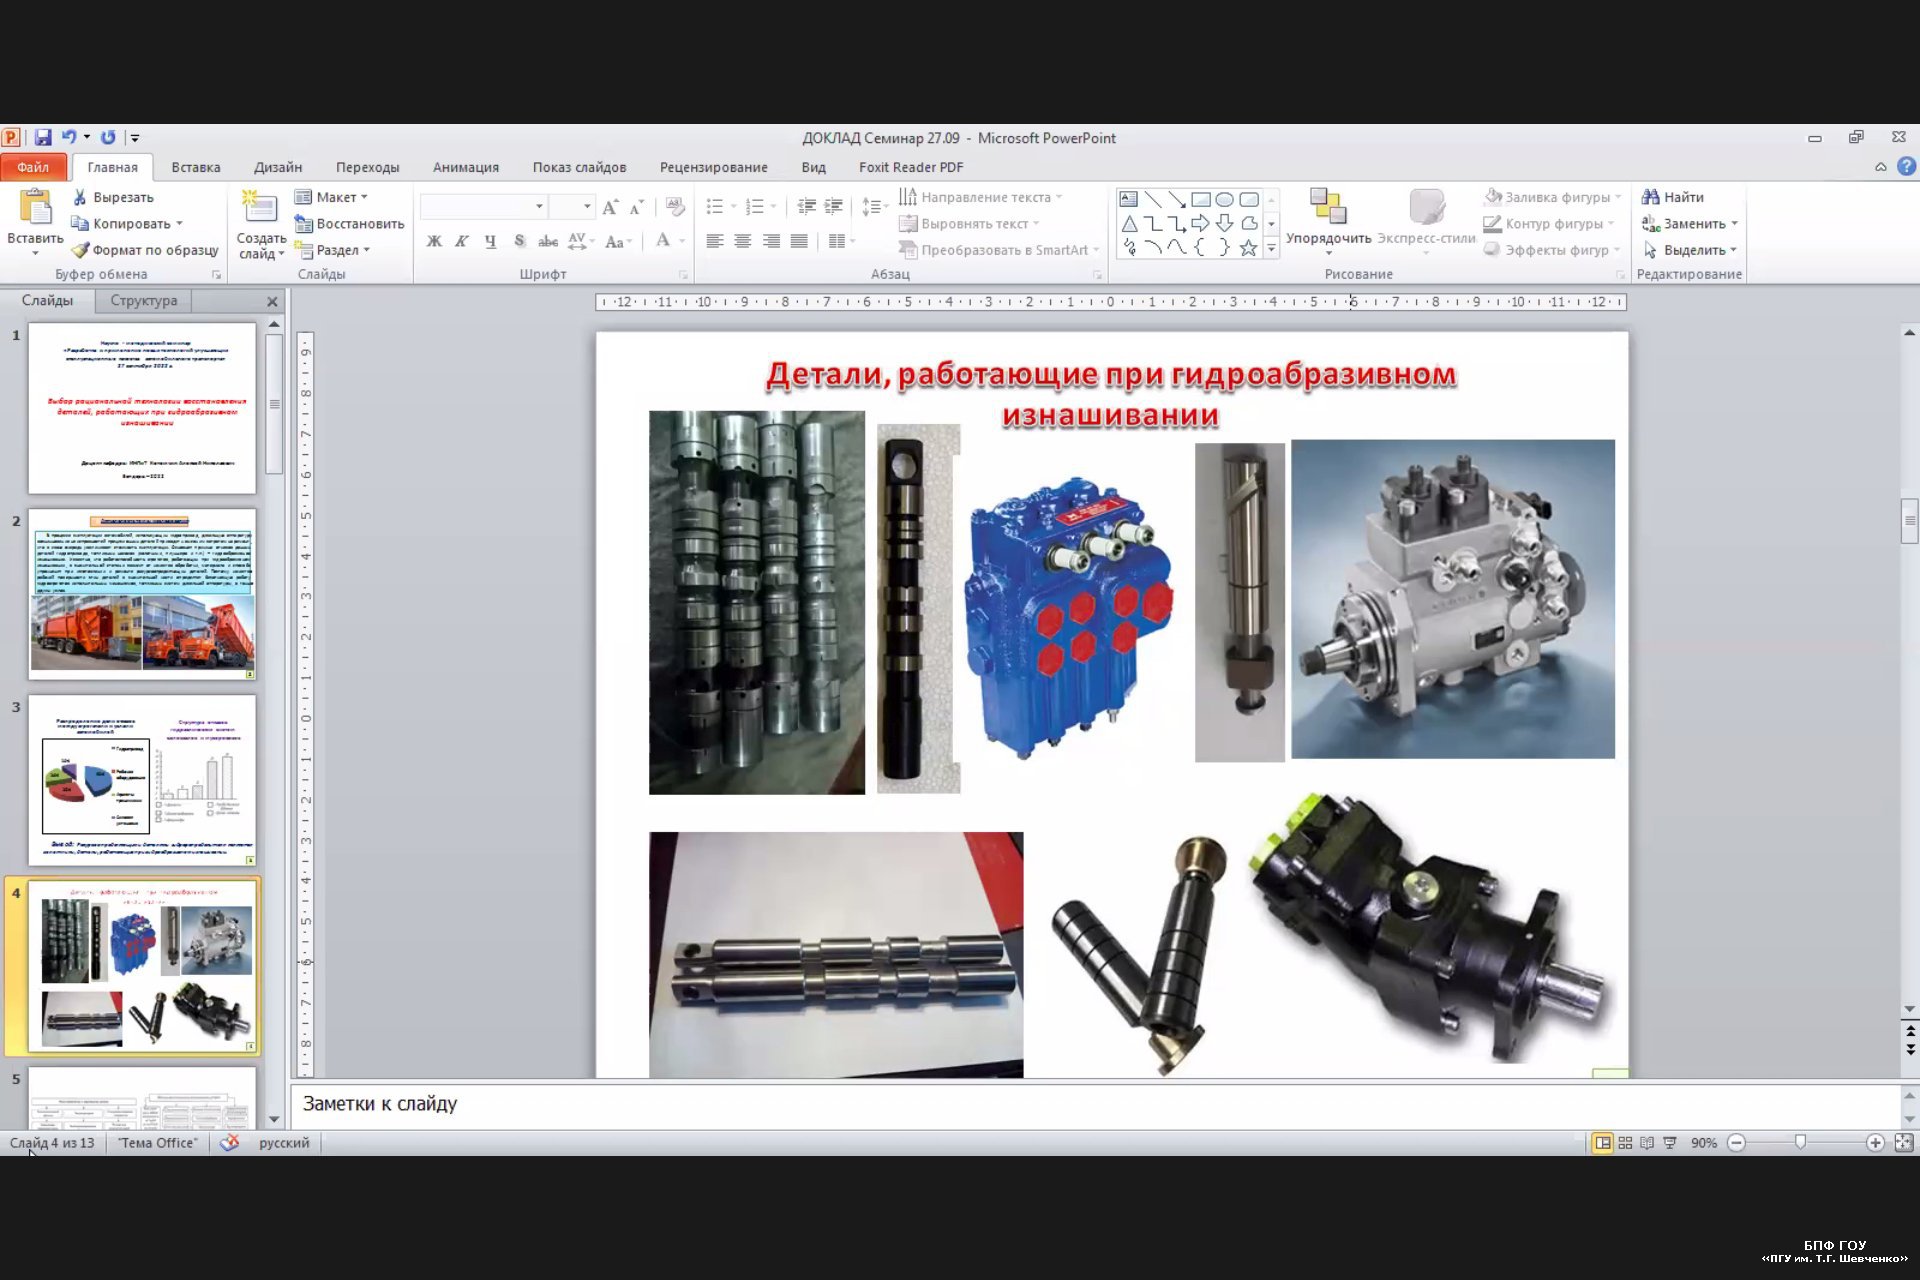This screenshot has width=1920, height=1280.
Task: Open the font size dropdown
Action: click(587, 207)
